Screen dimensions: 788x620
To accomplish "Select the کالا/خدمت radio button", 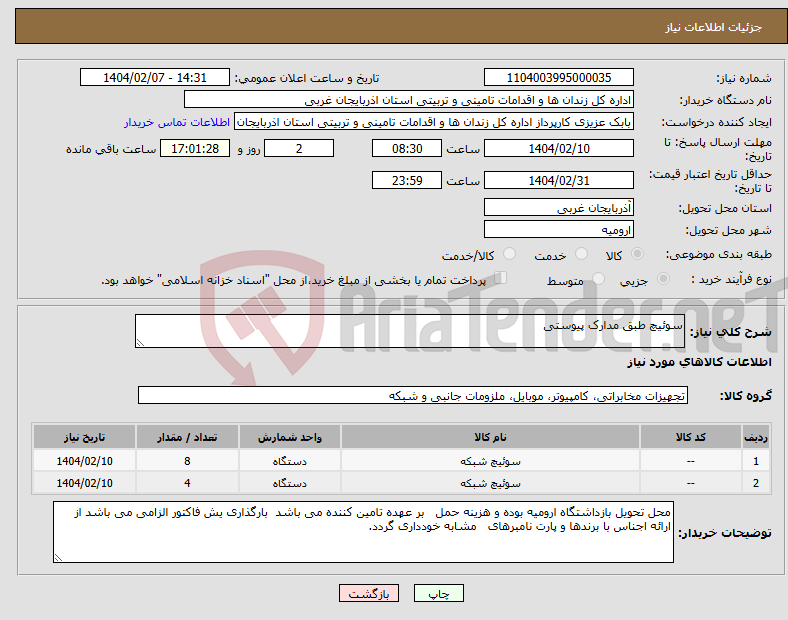I will [510, 254].
